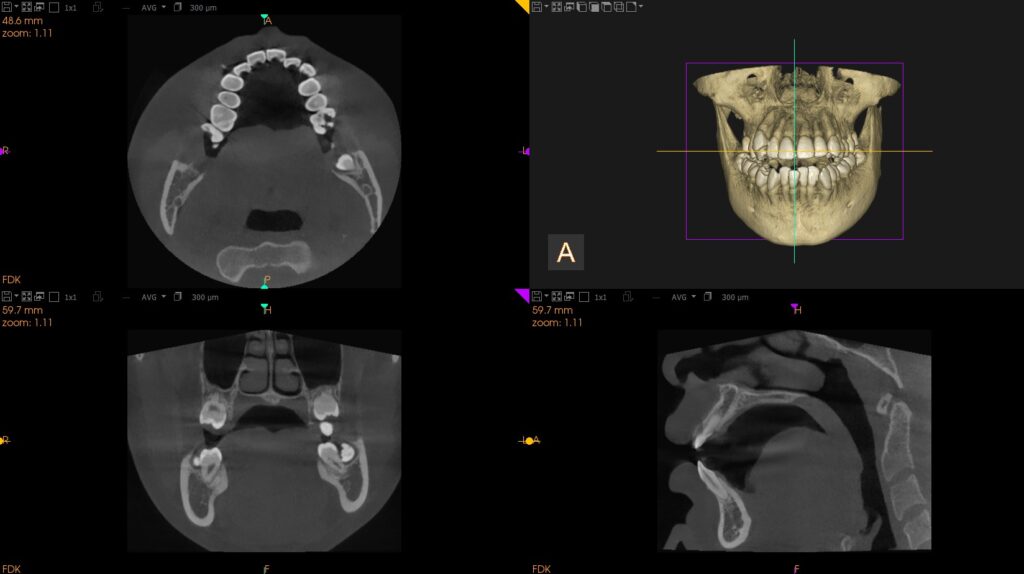
Task: Toggle the square layout box in the sagittal toolbar
Action: click(584, 297)
